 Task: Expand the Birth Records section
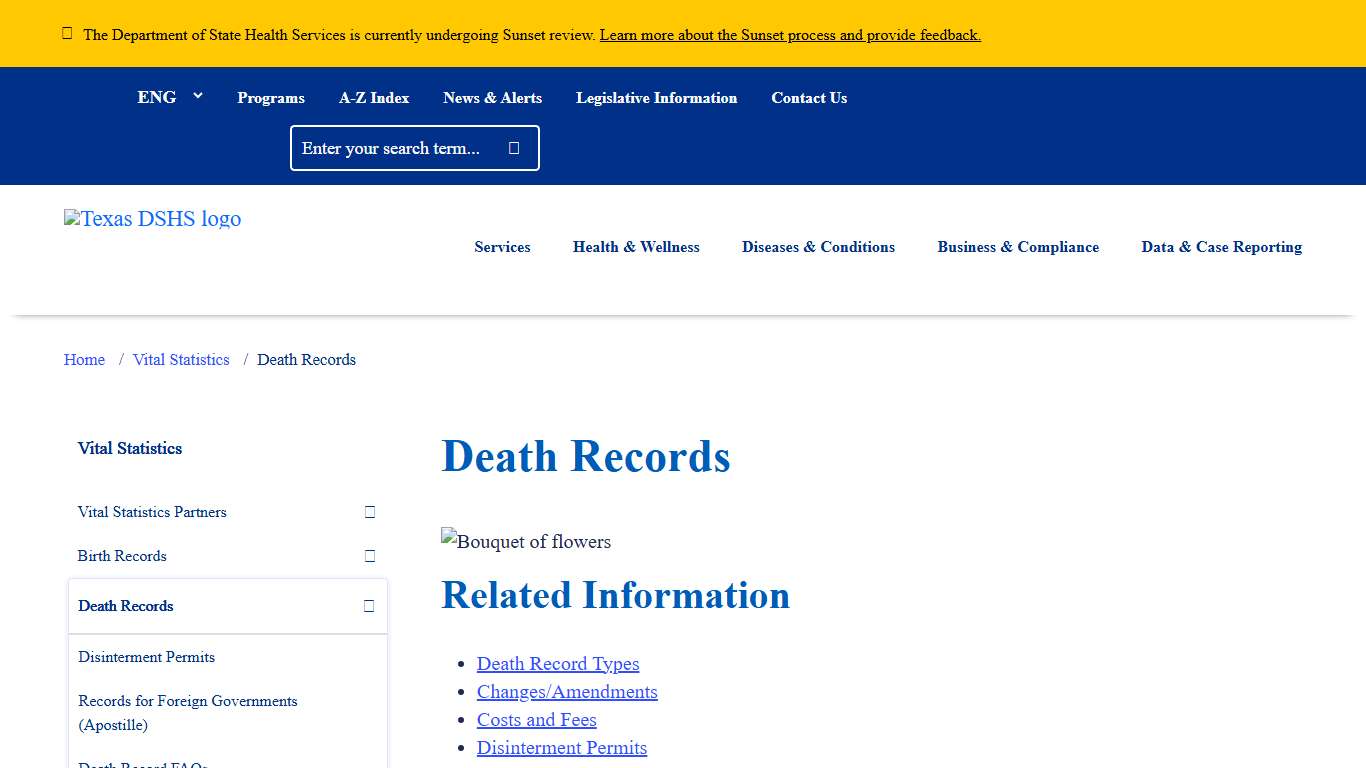(x=369, y=556)
